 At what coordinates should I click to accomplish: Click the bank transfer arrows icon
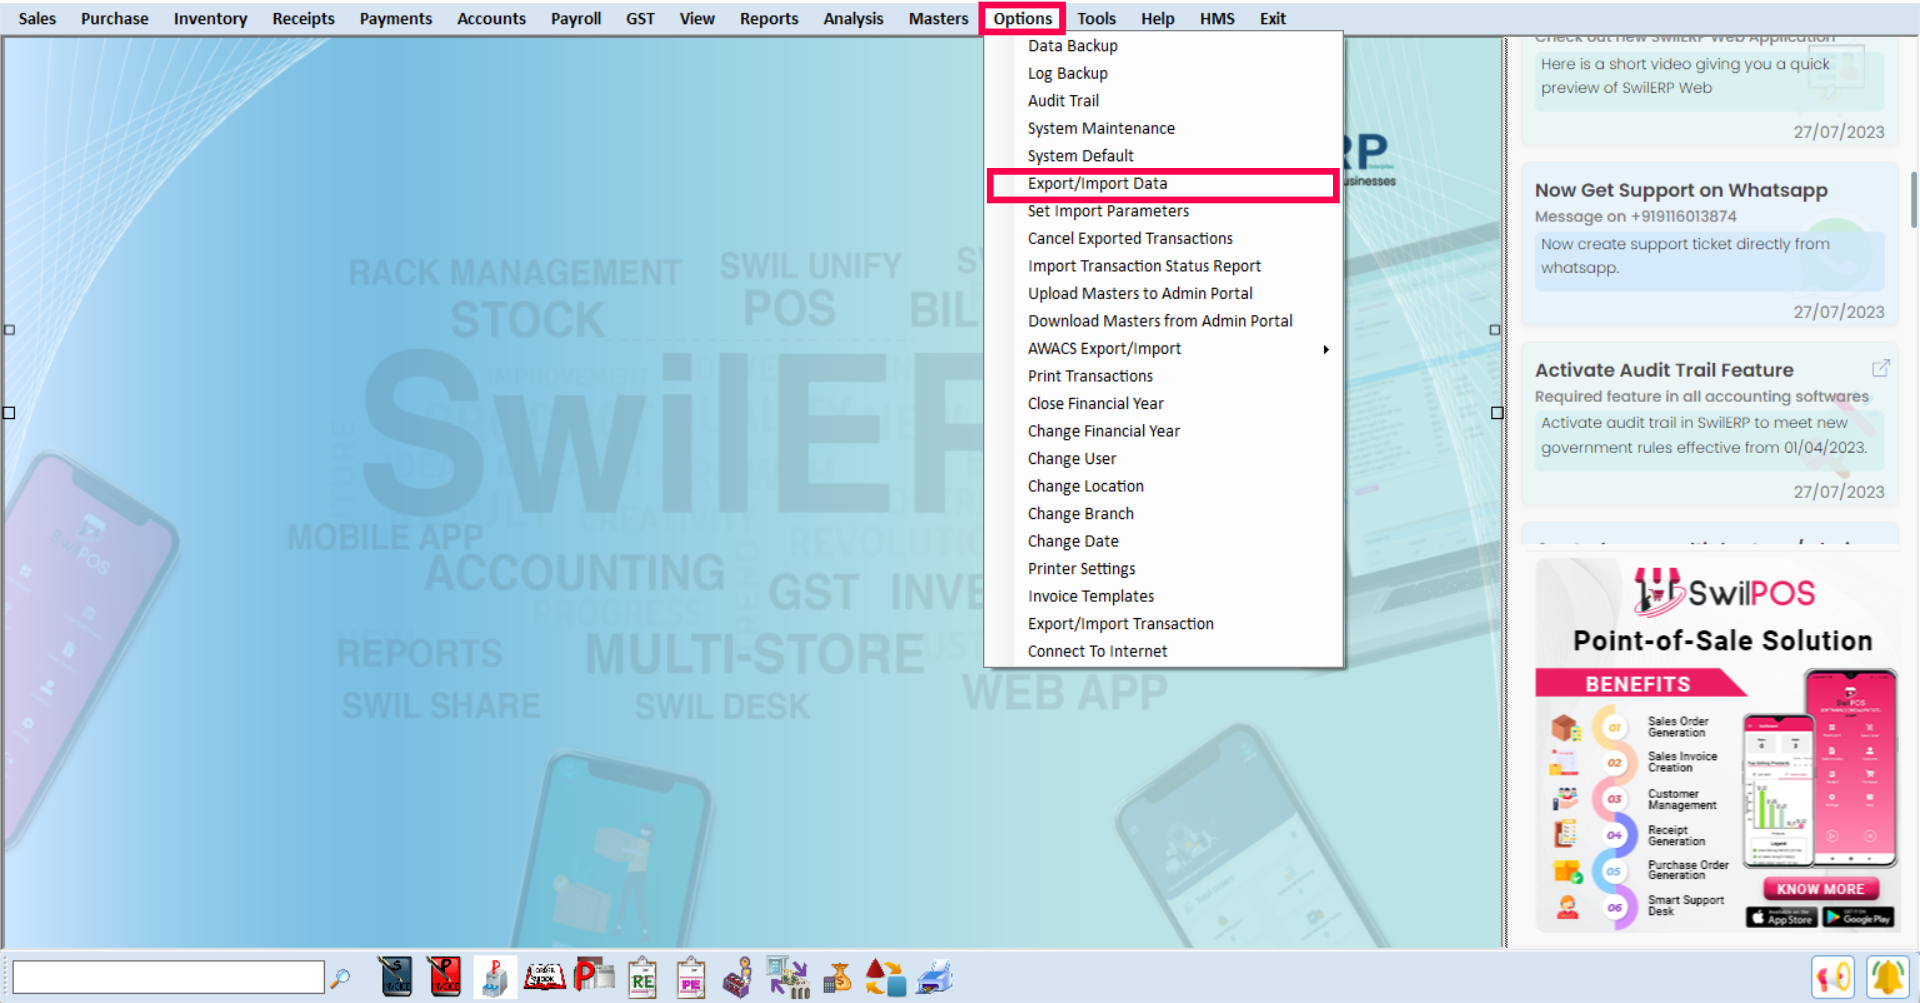point(787,977)
